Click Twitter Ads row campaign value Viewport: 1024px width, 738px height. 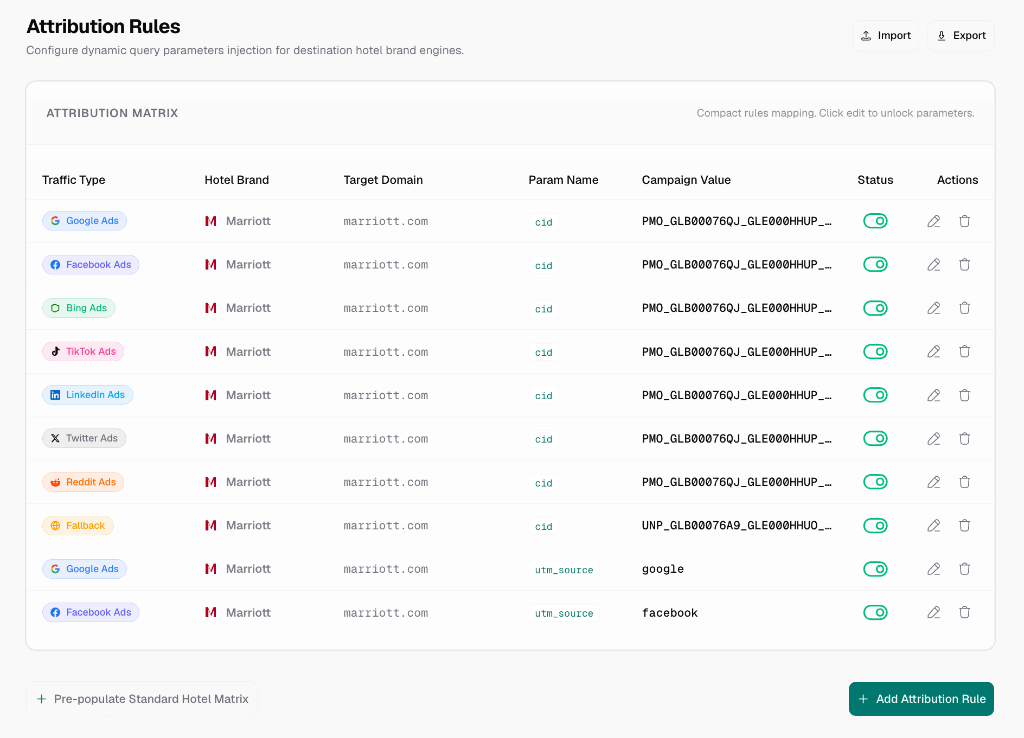(737, 439)
